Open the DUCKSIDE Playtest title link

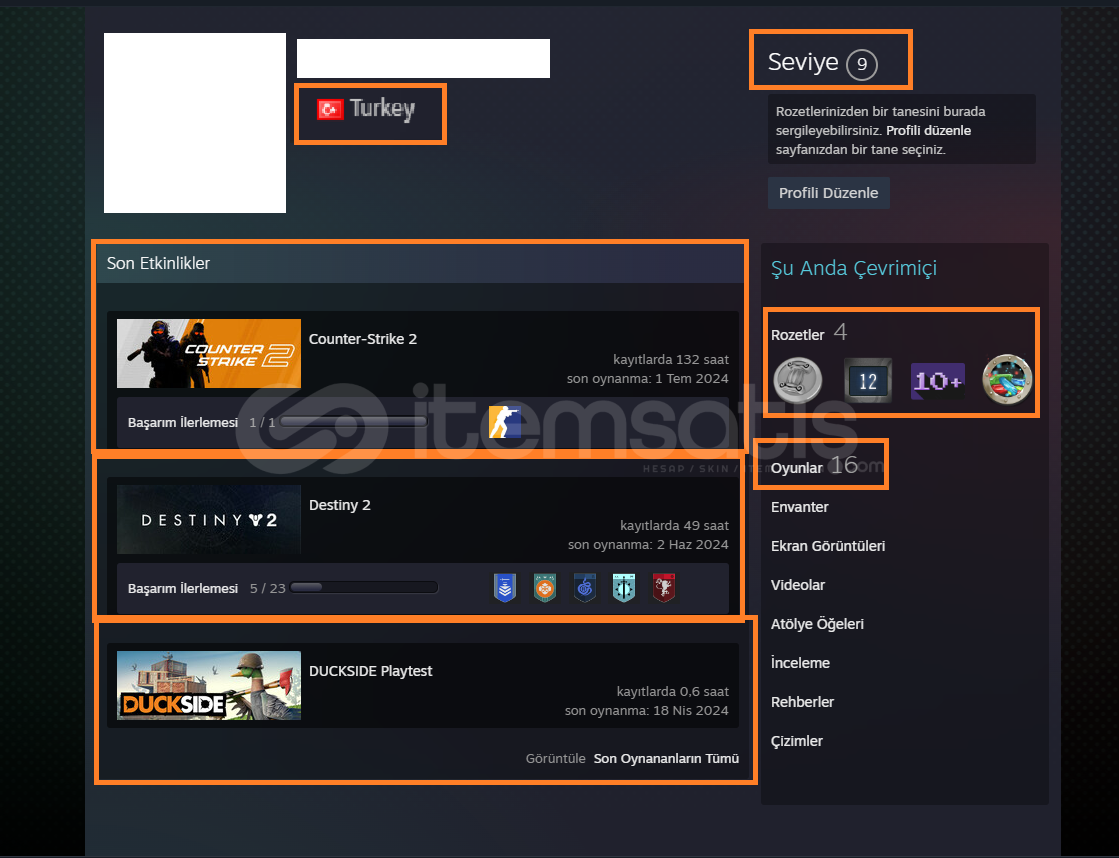(x=370, y=671)
